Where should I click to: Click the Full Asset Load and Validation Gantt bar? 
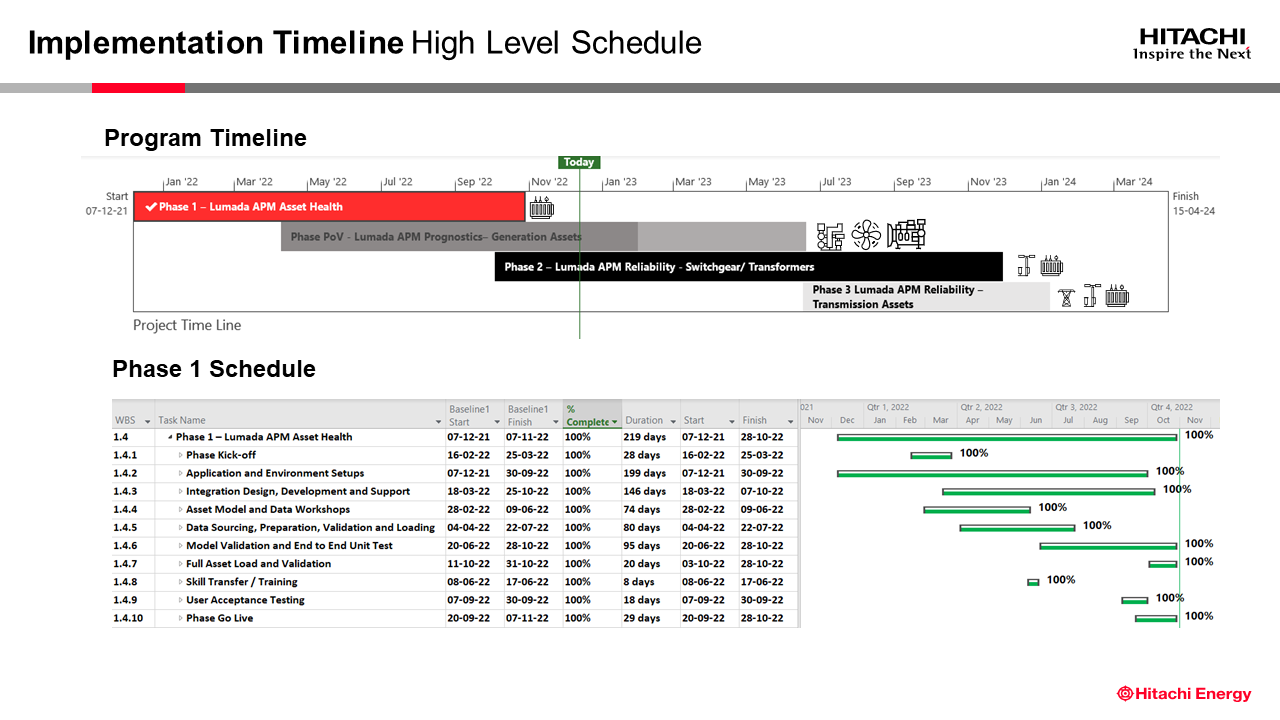click(1162, 564)
